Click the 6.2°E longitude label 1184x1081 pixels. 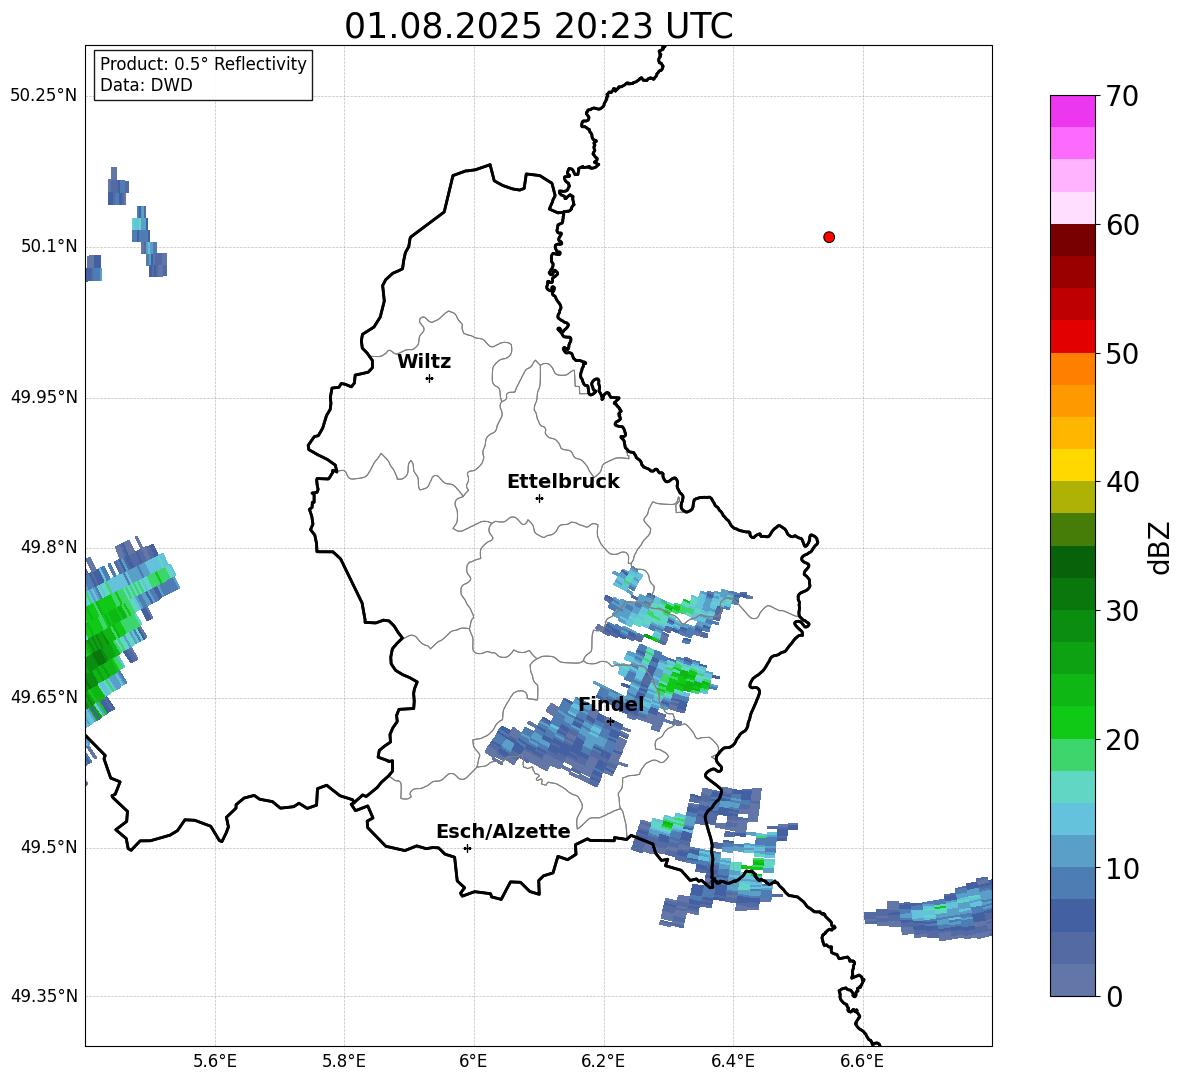pyautogui.click(x=603, y=1061)
